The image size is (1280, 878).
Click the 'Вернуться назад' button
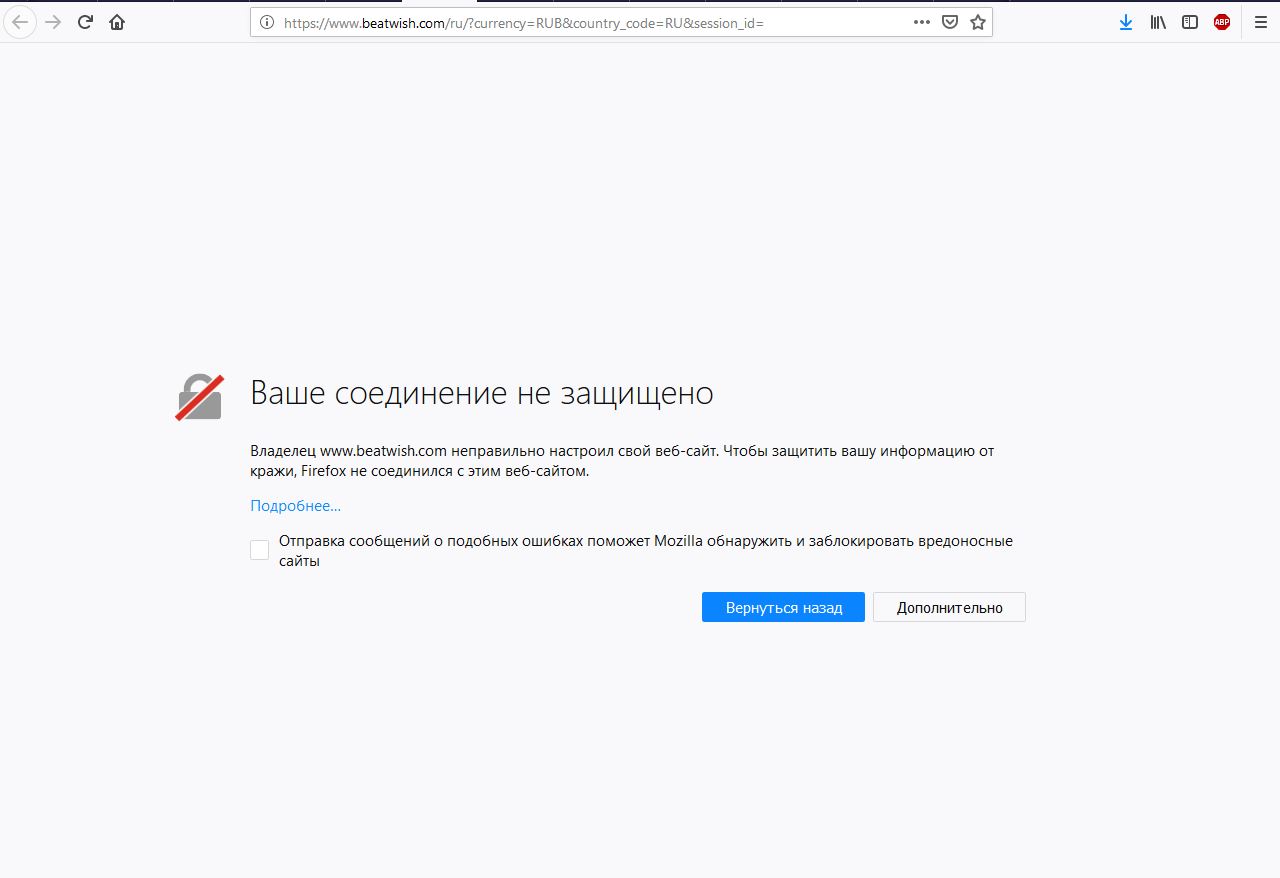[783, 607]
